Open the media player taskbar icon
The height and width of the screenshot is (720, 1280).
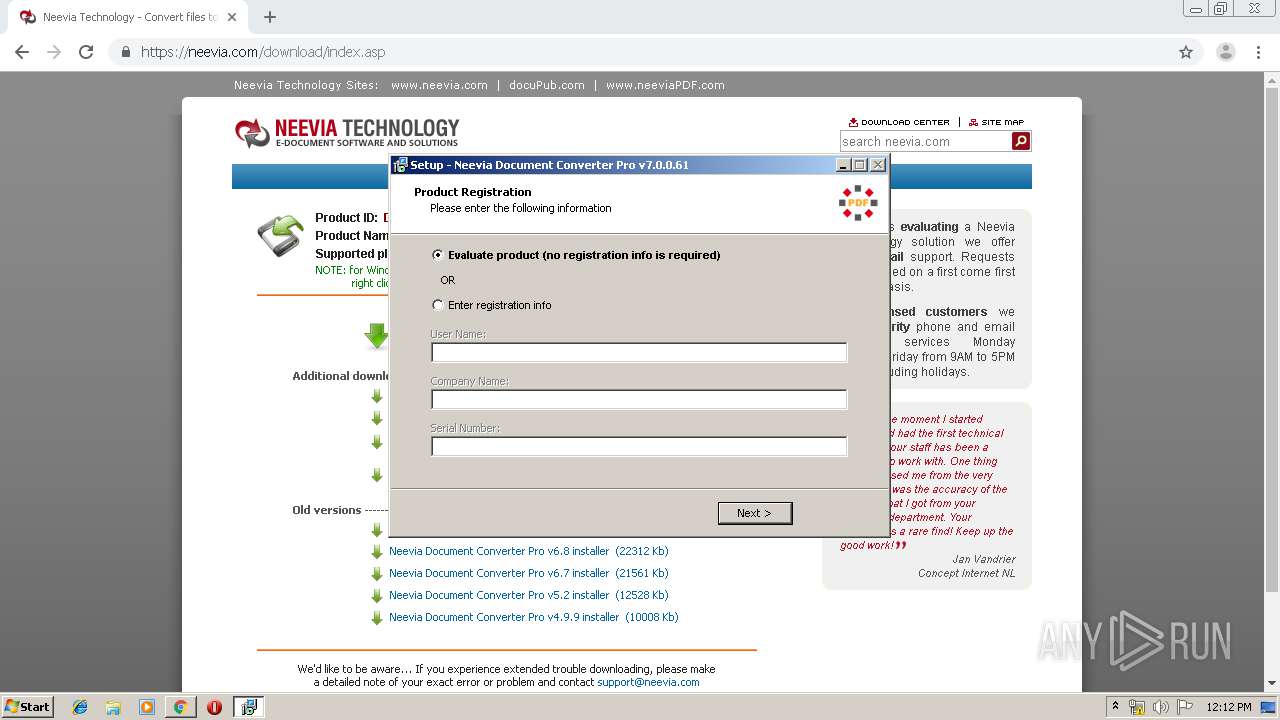(147, 707)
